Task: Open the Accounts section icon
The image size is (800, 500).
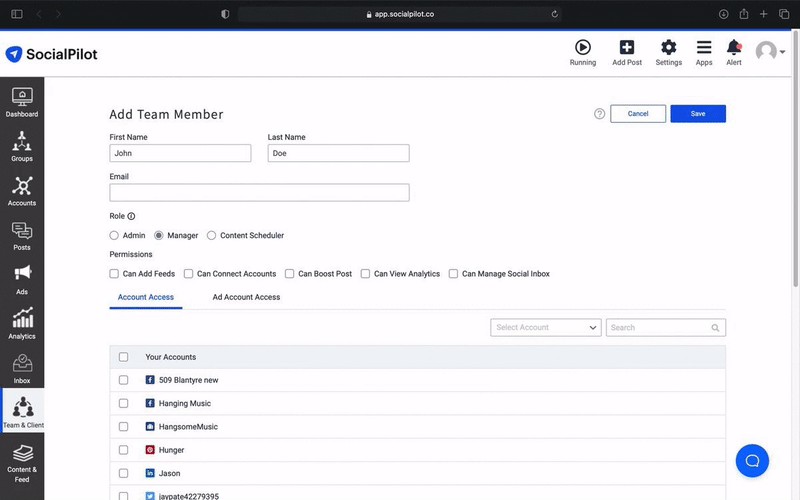Action: tap(22, 190)
